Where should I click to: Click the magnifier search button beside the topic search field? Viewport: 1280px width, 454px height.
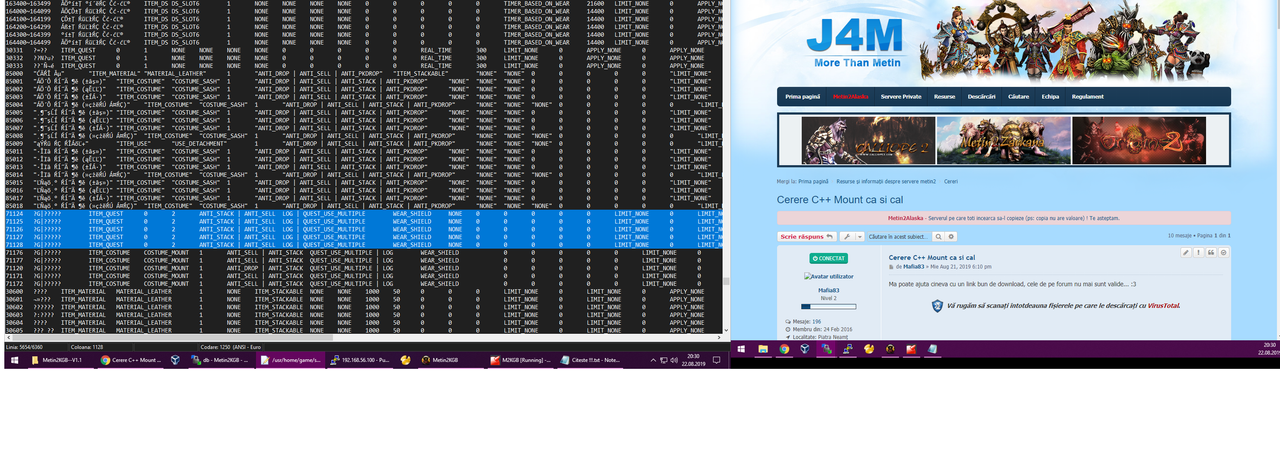[x=938, y=237]
